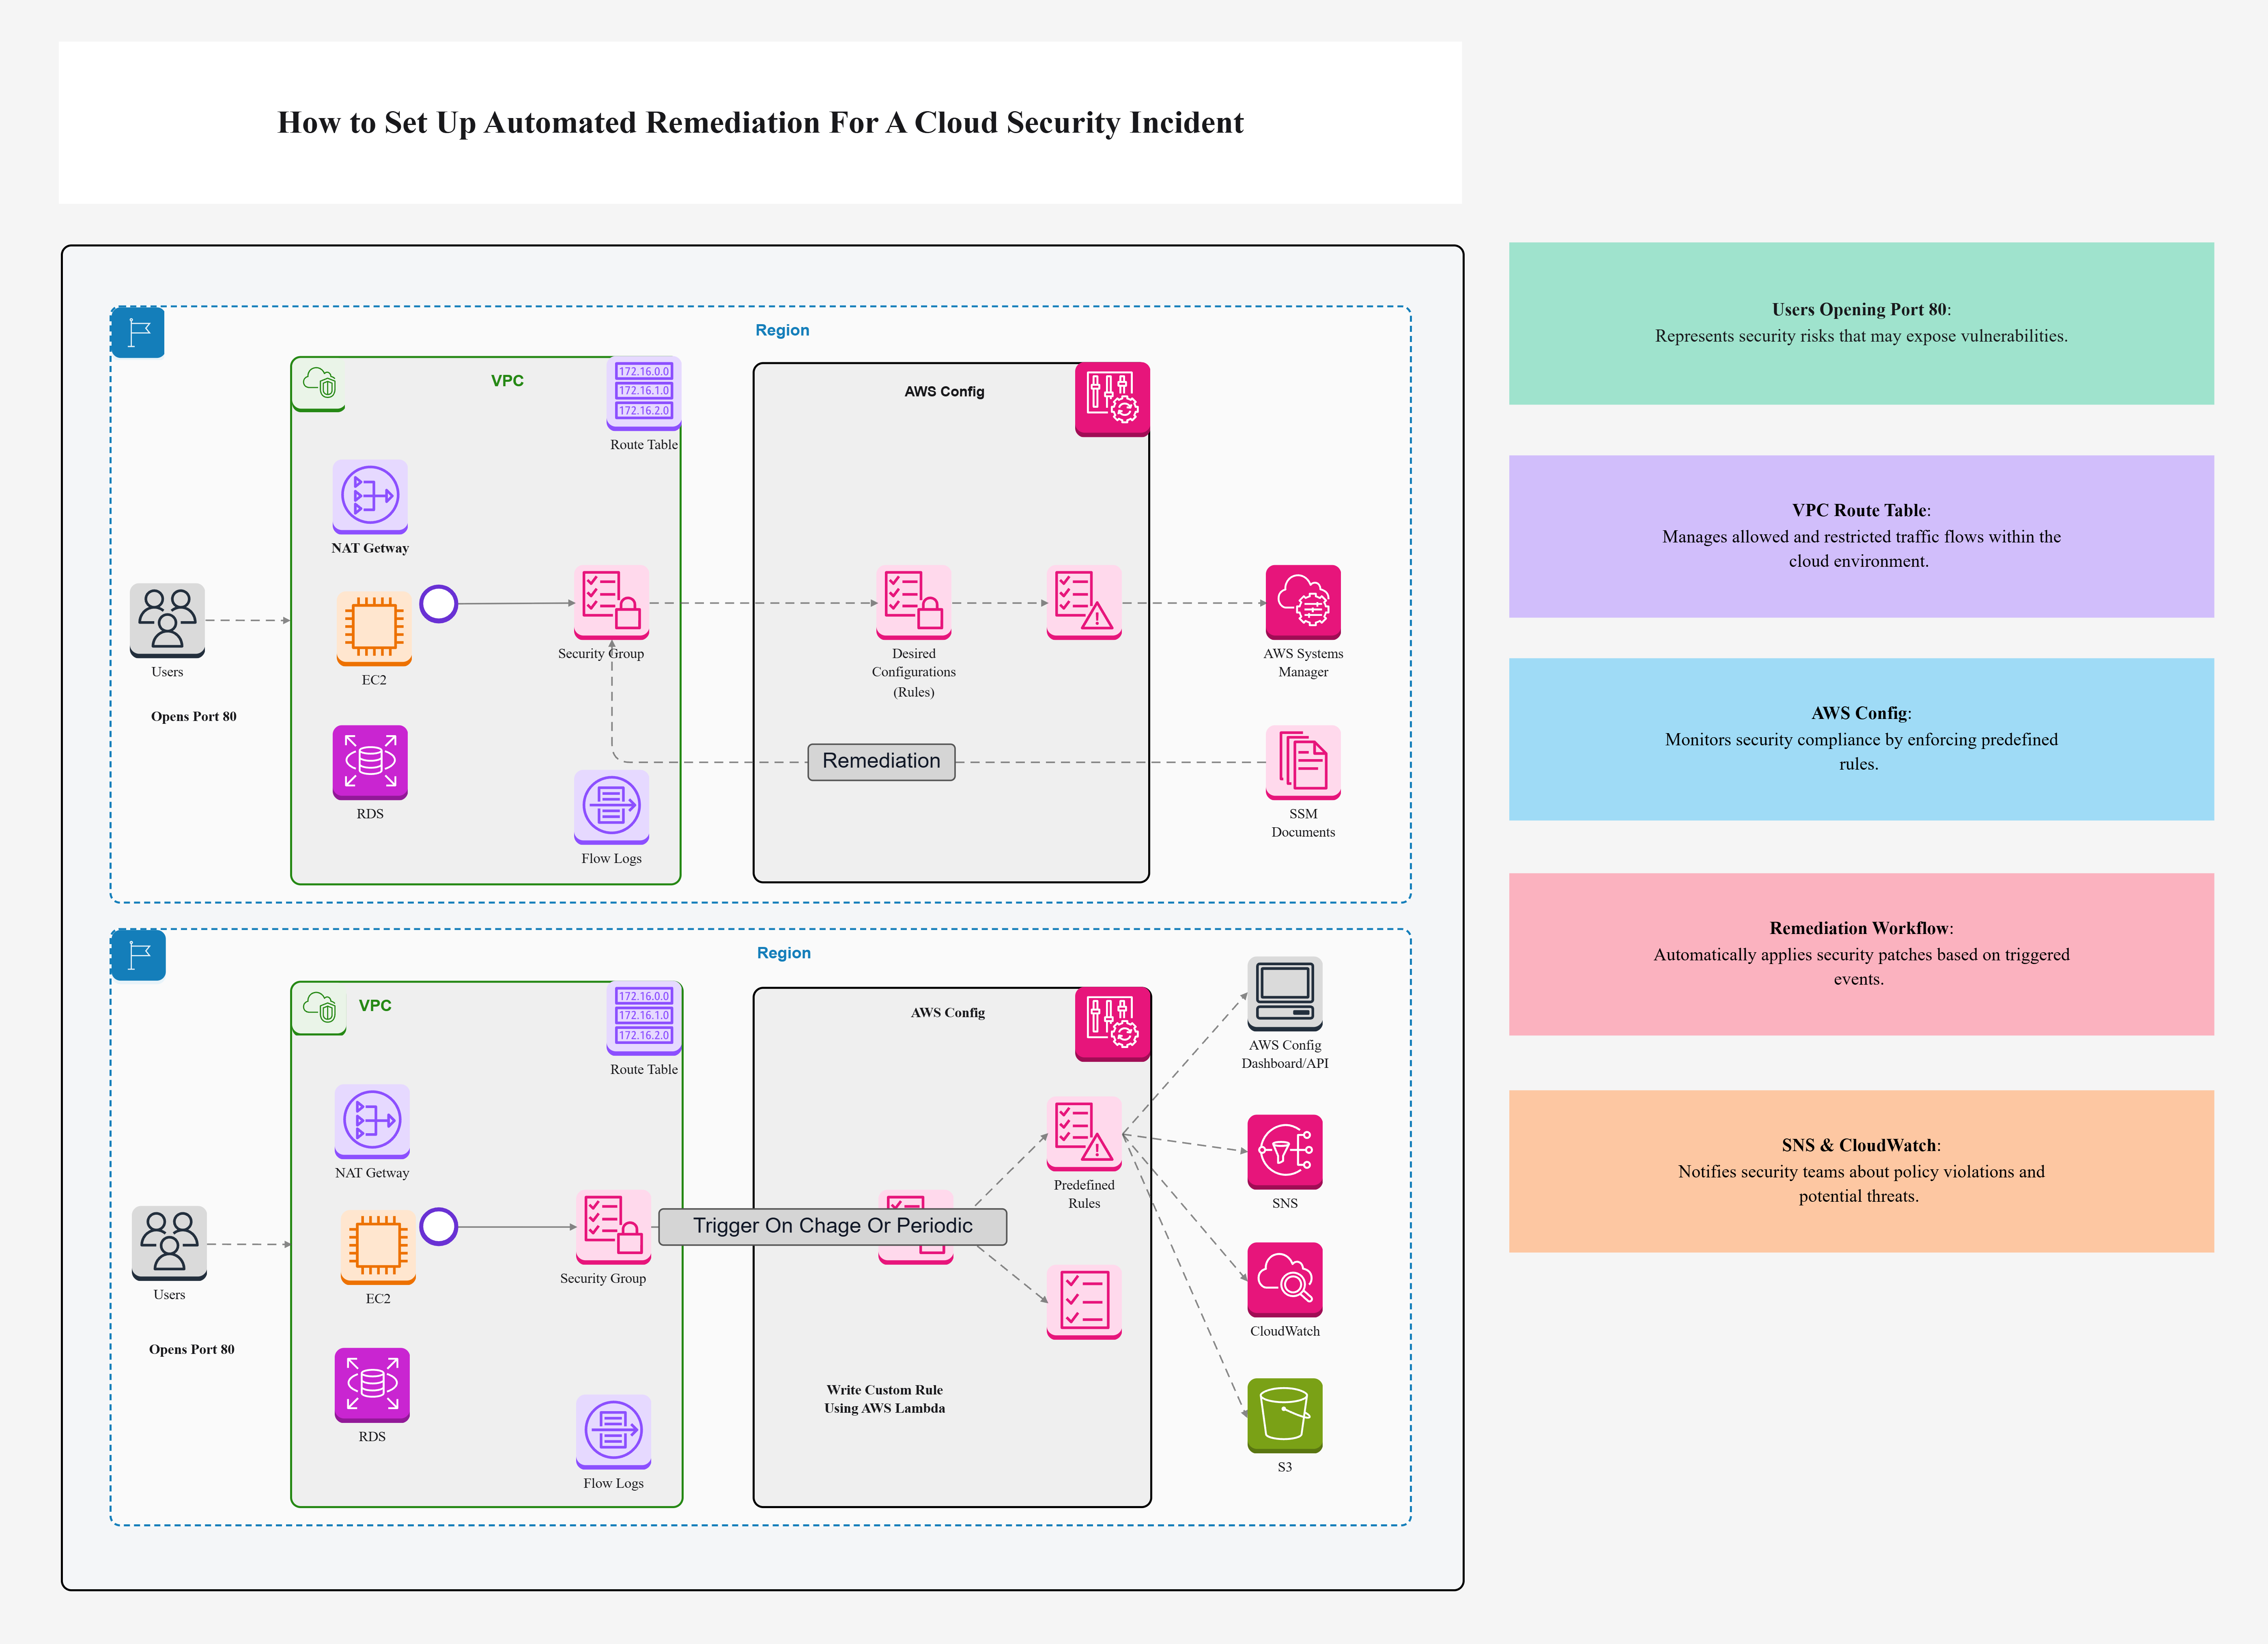Select the Predefined Rules icon
This screenshot has height=1644, width=2268.
[x=1084, y=1134]
